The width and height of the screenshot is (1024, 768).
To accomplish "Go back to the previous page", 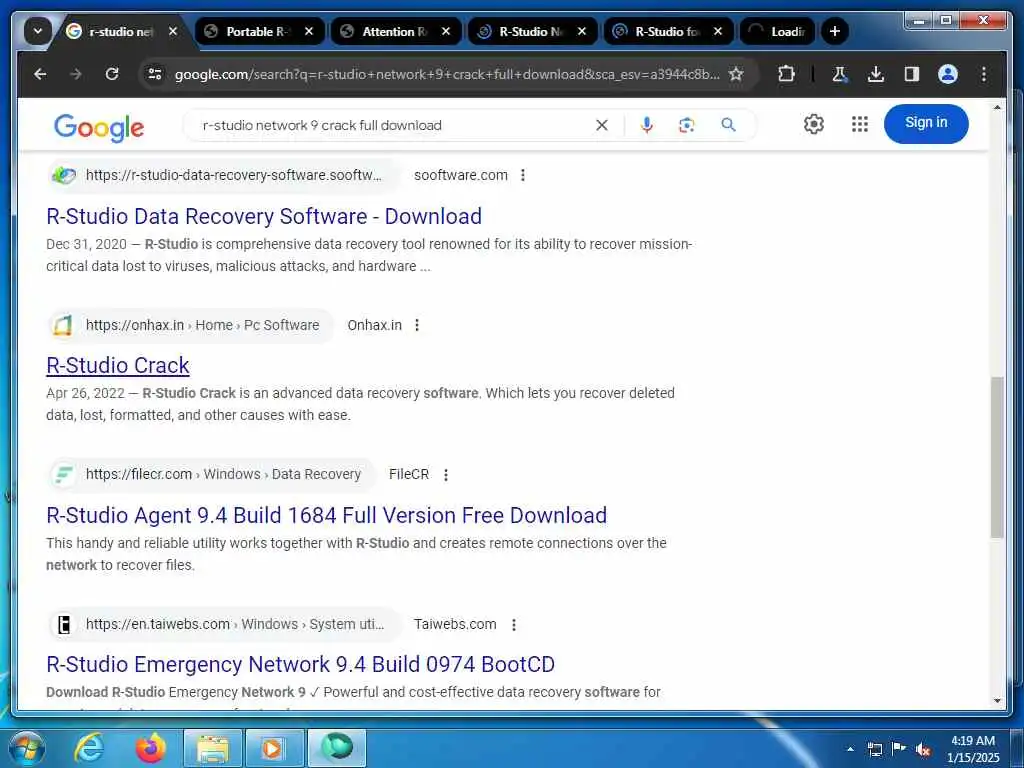I will pyautogui.click(x=40, y=74).
